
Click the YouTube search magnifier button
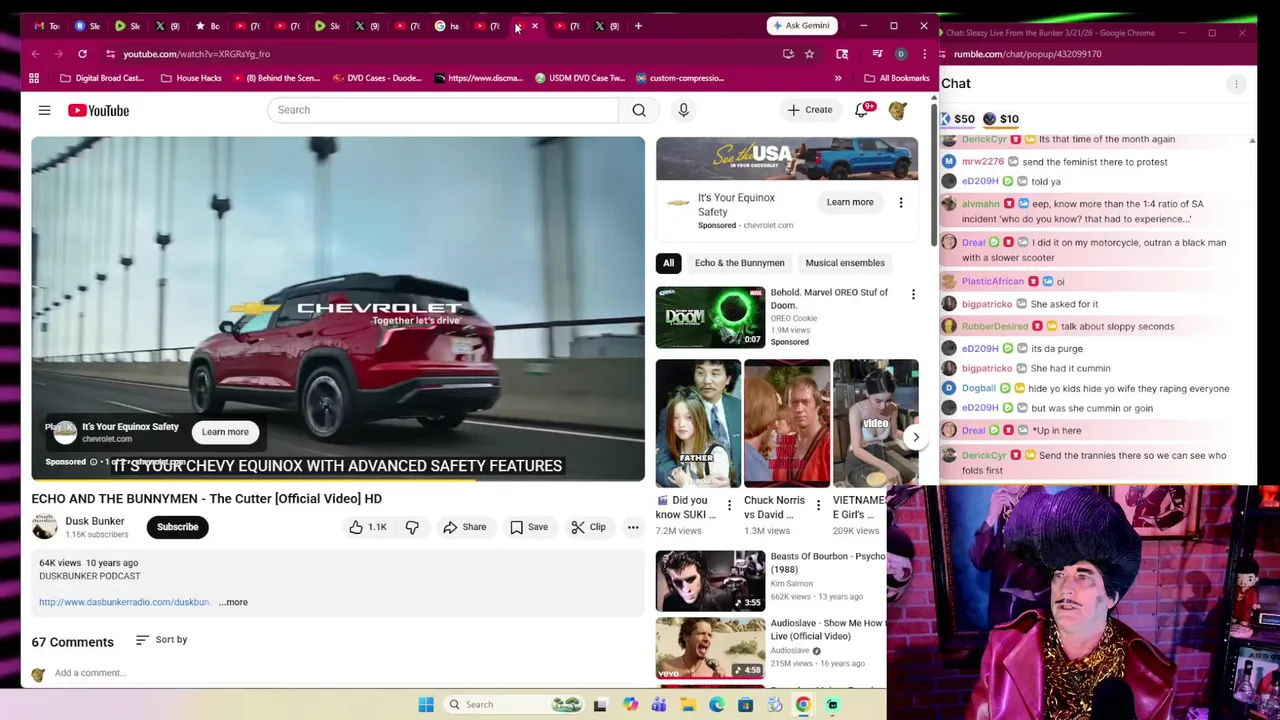coord(639,110)
